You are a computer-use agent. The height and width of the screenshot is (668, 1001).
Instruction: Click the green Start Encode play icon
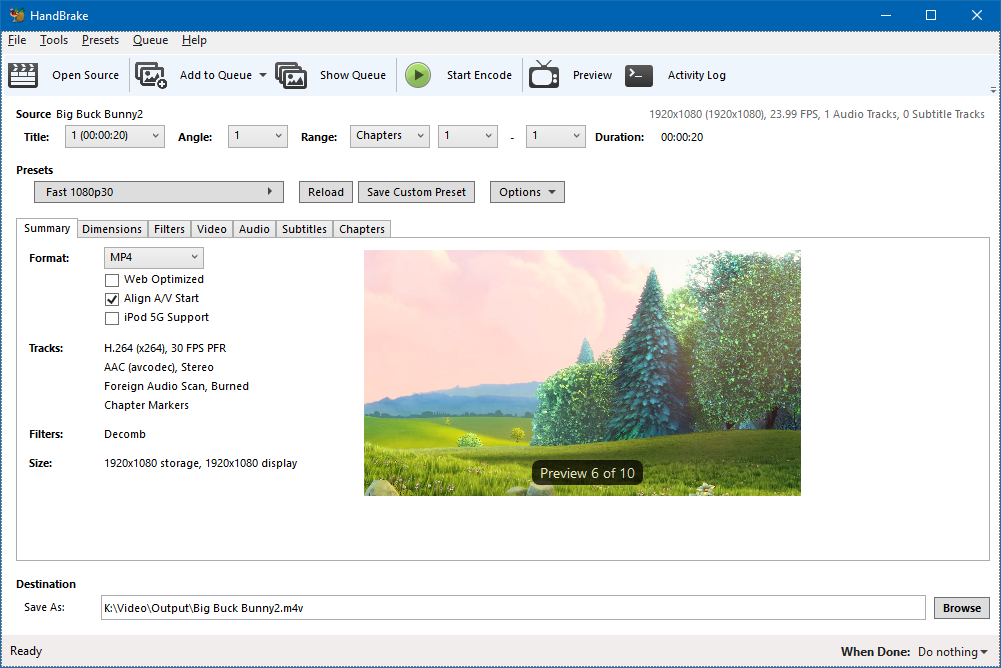[x=418, y=75]
